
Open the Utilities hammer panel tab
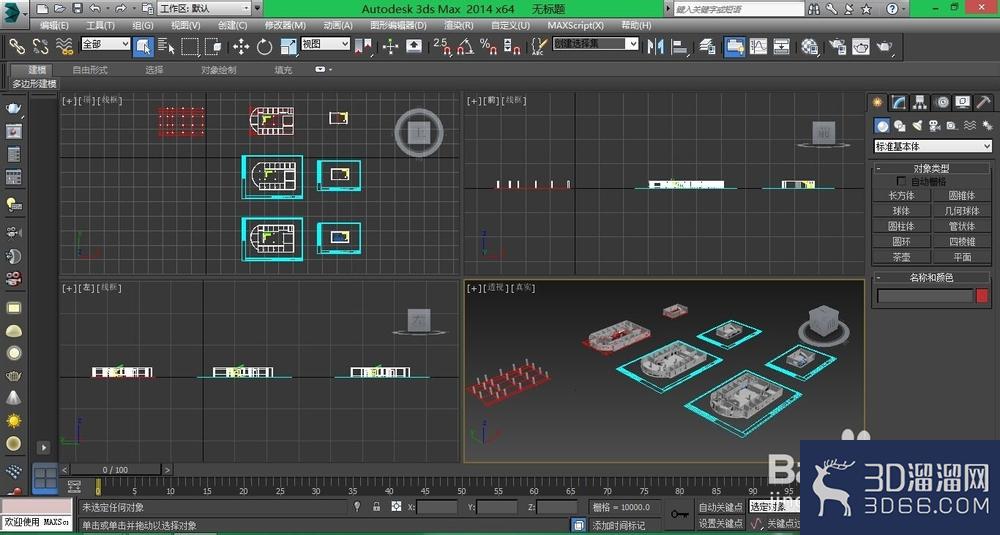pyautogui.click(x=983, y=102)
